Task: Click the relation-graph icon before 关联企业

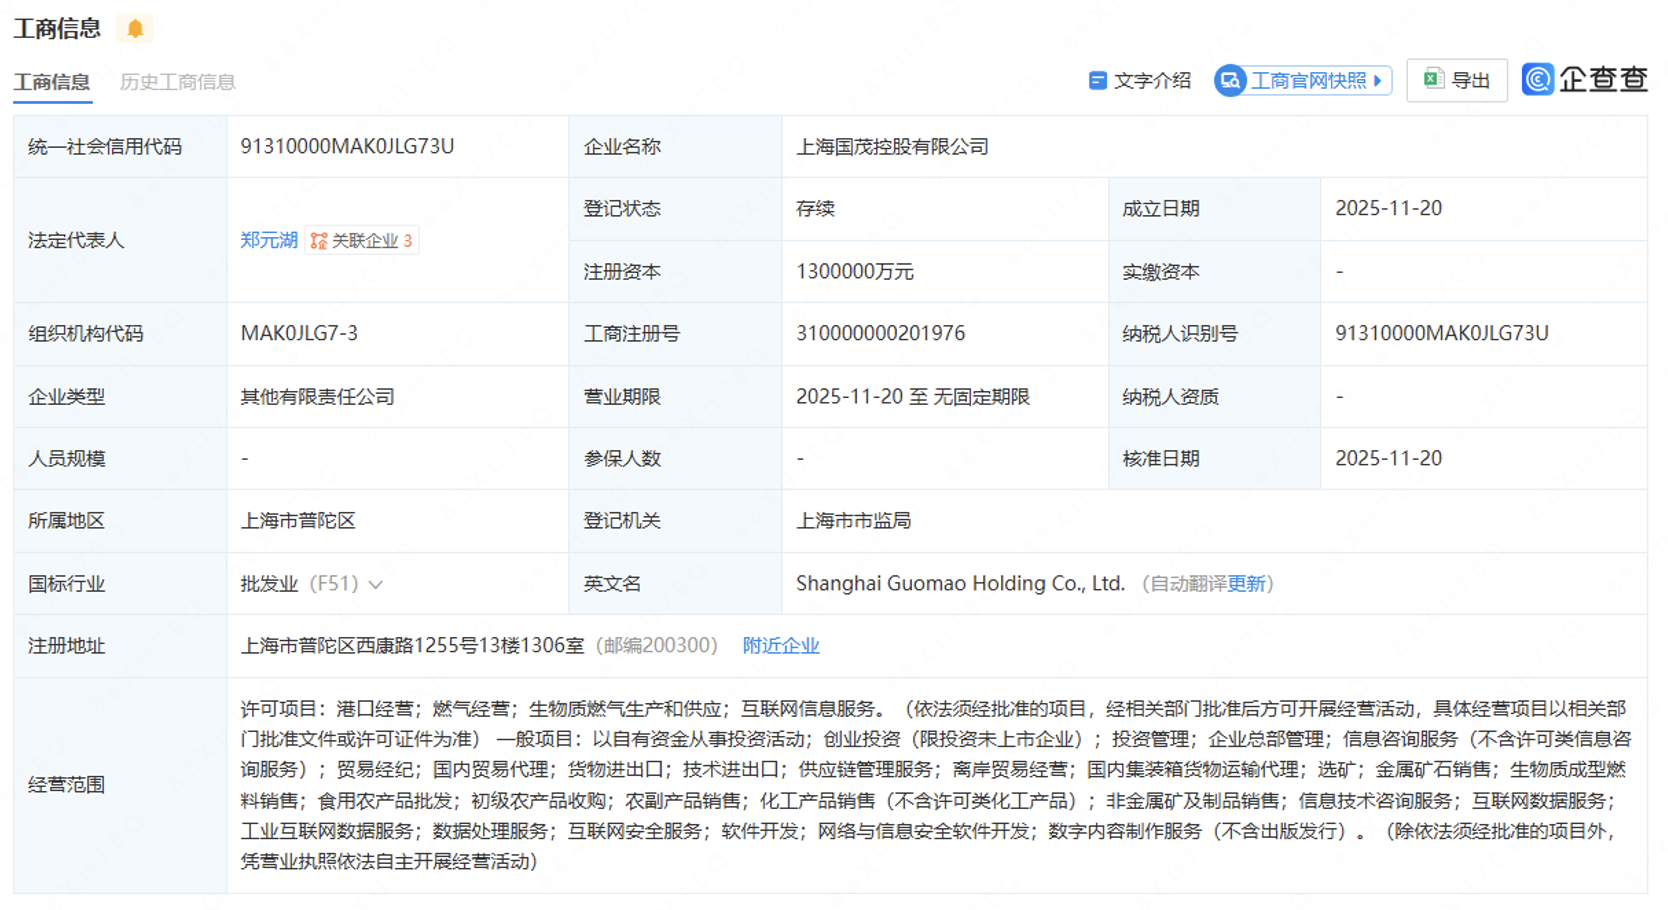Action: (x=318, y=240)
